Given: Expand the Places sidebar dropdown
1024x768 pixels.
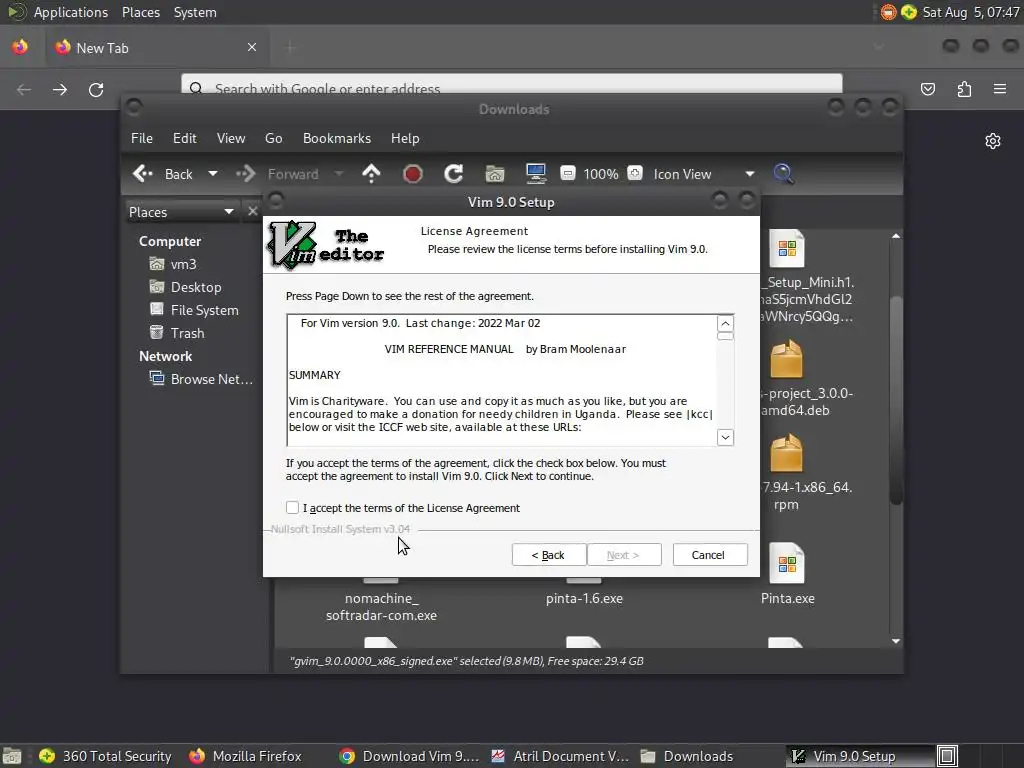Looking at the screenshot, I should (x=181, y=212).
